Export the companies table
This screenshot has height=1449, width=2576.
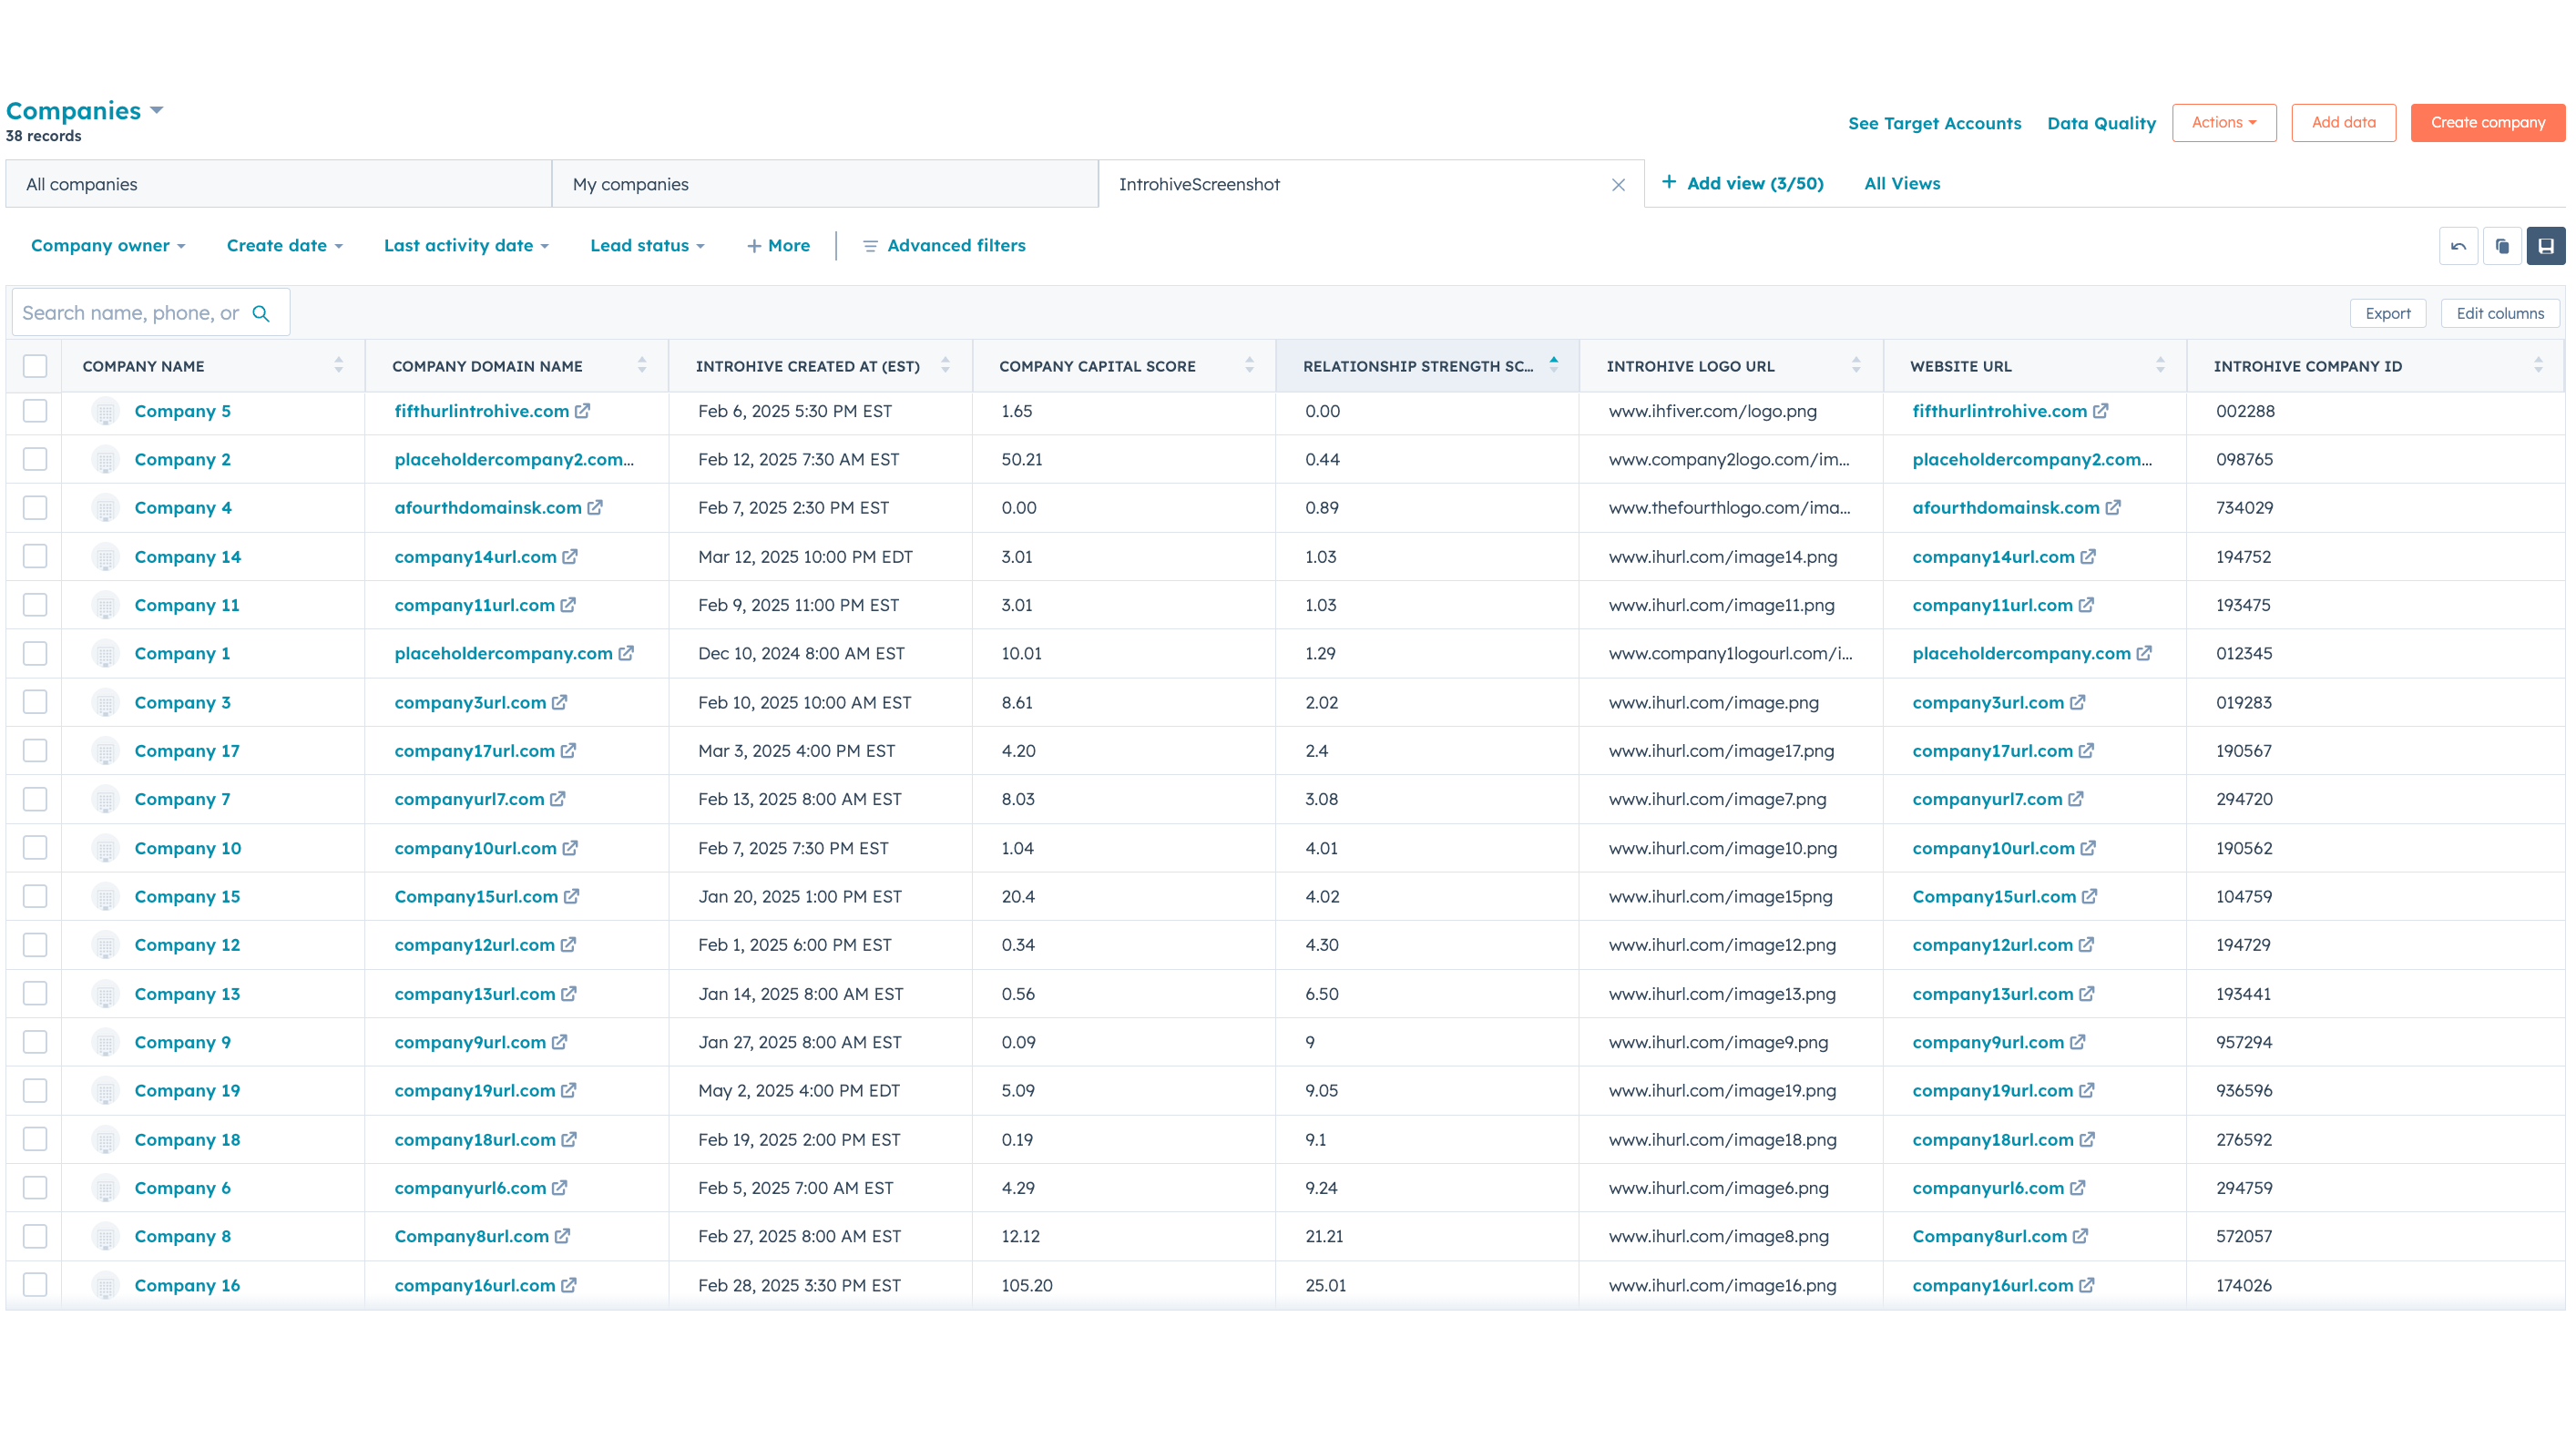point(2388,313)
